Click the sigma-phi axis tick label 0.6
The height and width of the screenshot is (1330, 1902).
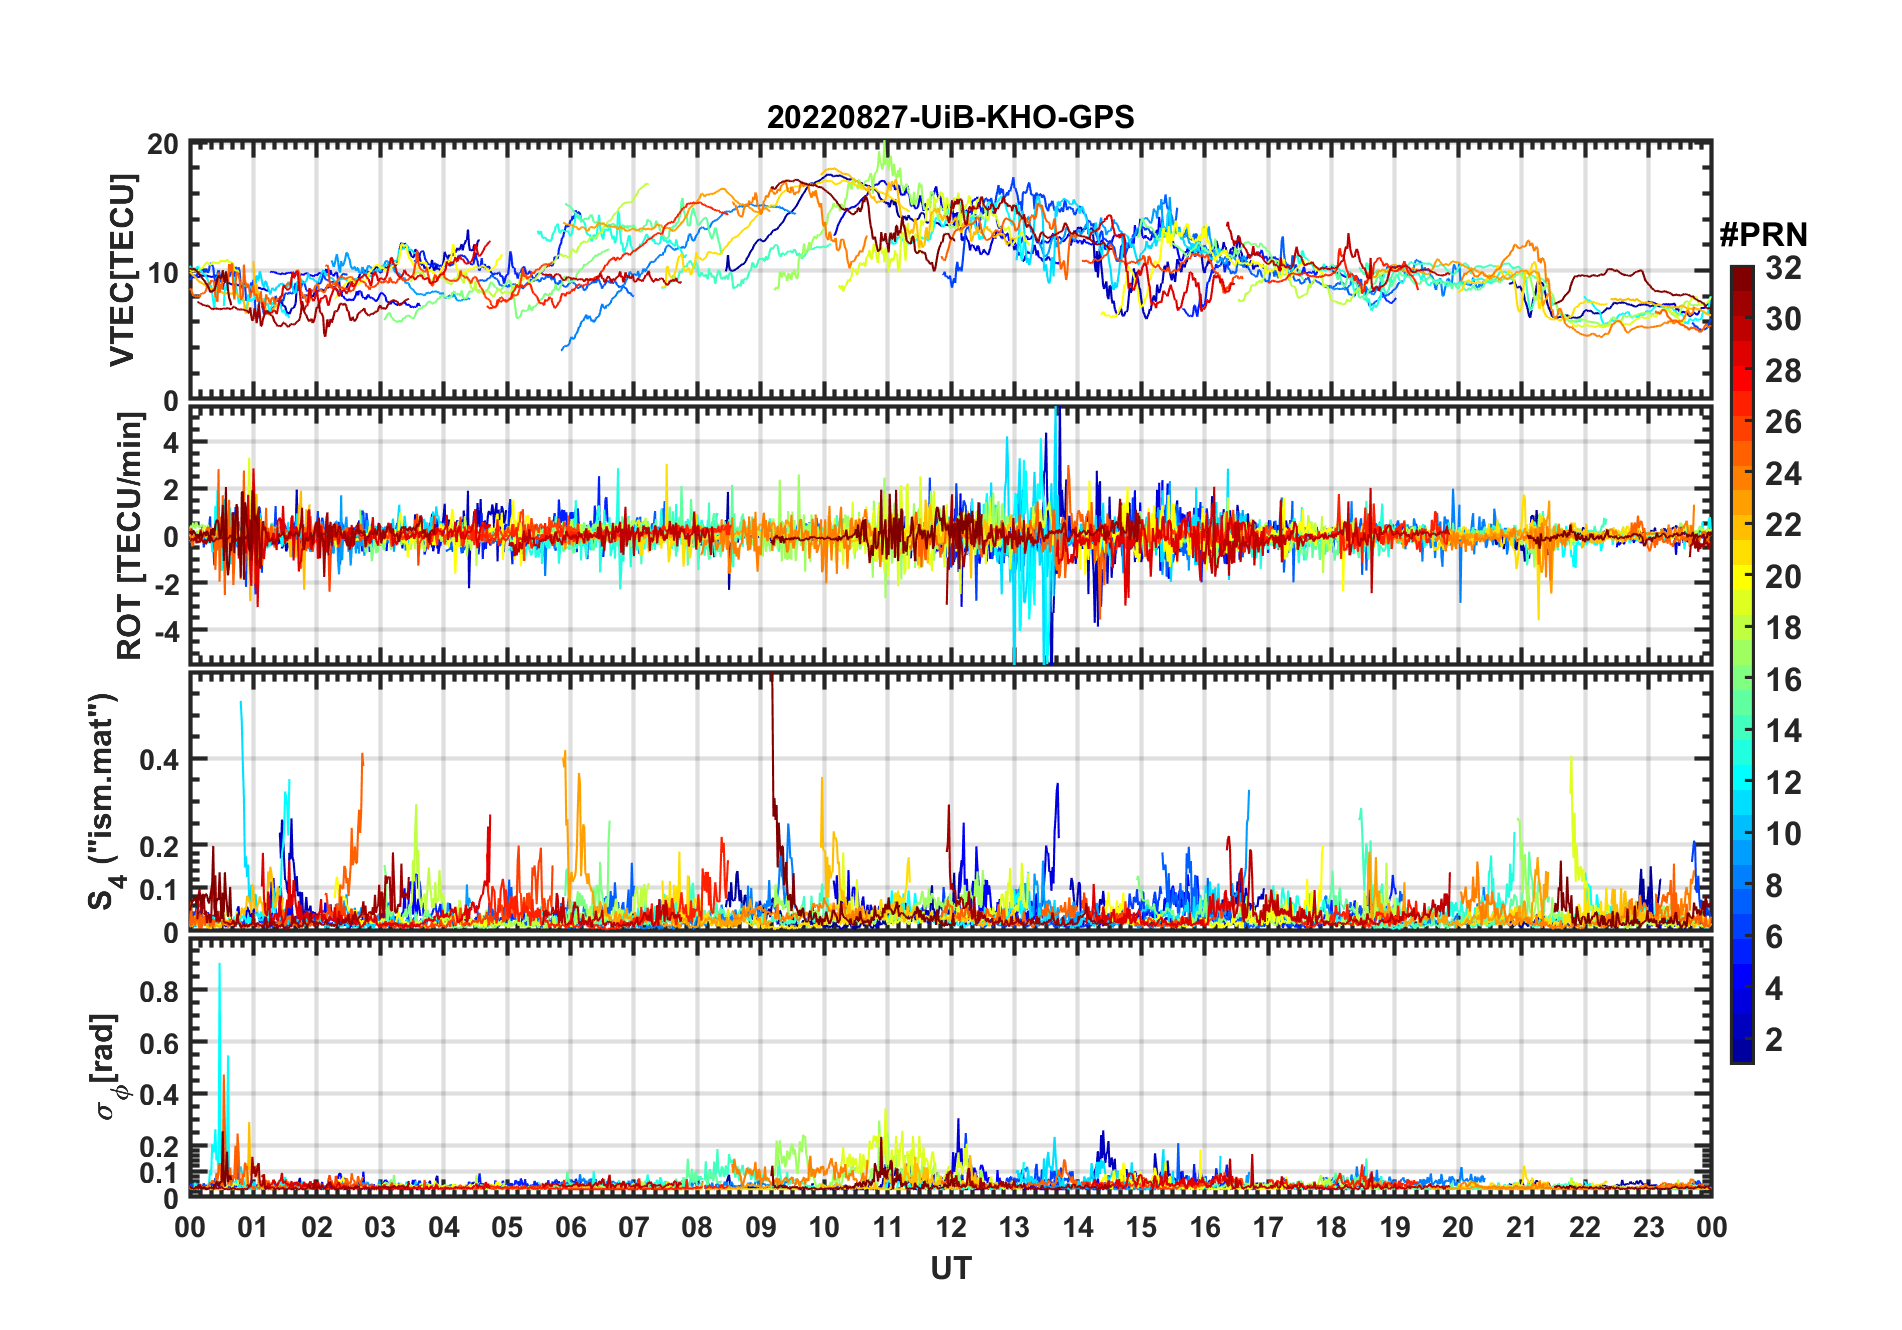[160, 1043]
